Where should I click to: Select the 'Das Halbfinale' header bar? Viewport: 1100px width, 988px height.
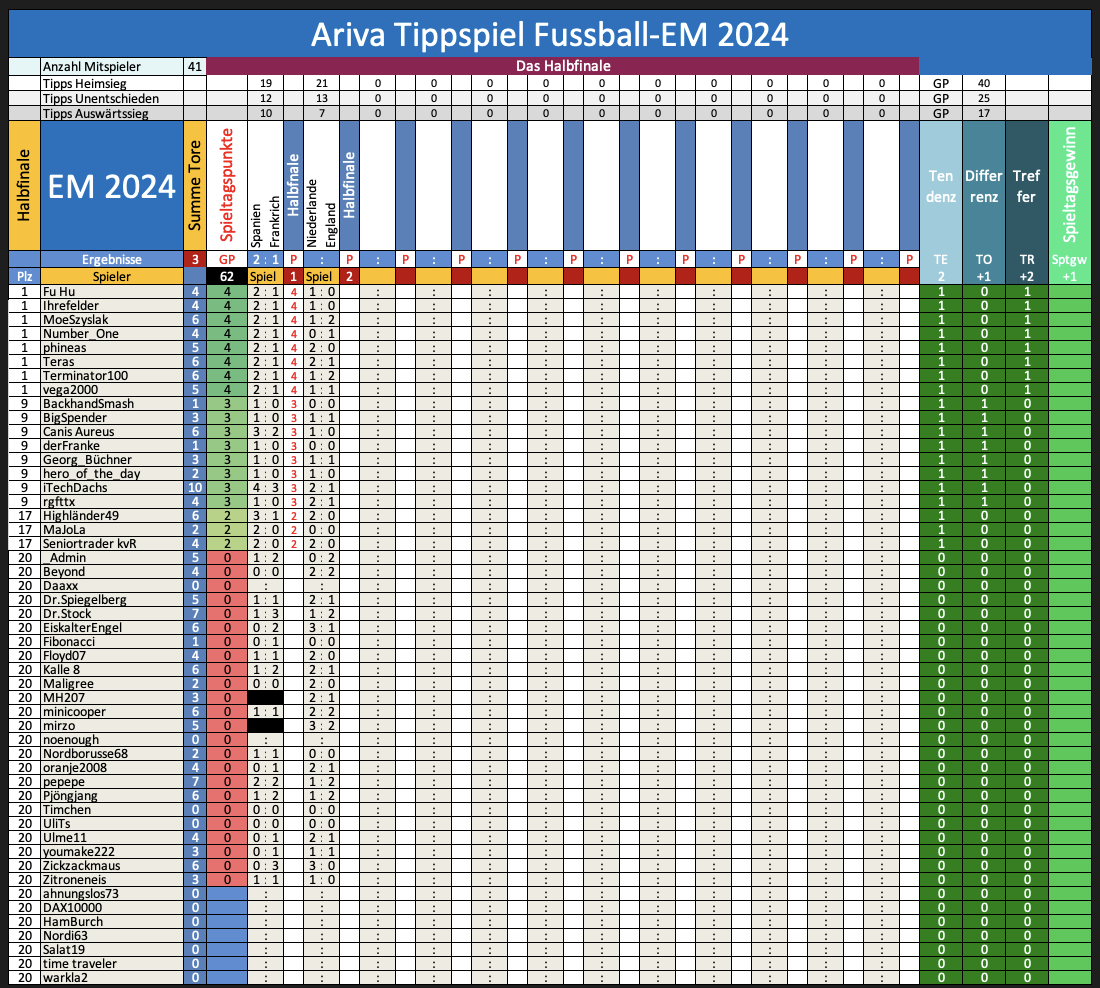pos(563,66)
